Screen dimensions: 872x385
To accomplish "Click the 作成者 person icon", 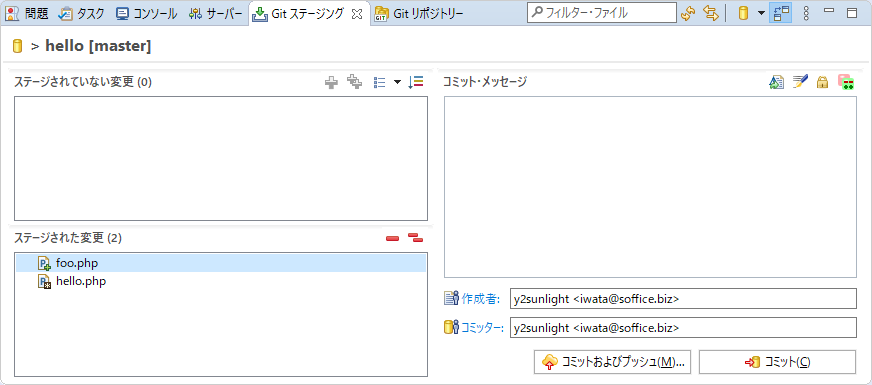I will point(451,299).
